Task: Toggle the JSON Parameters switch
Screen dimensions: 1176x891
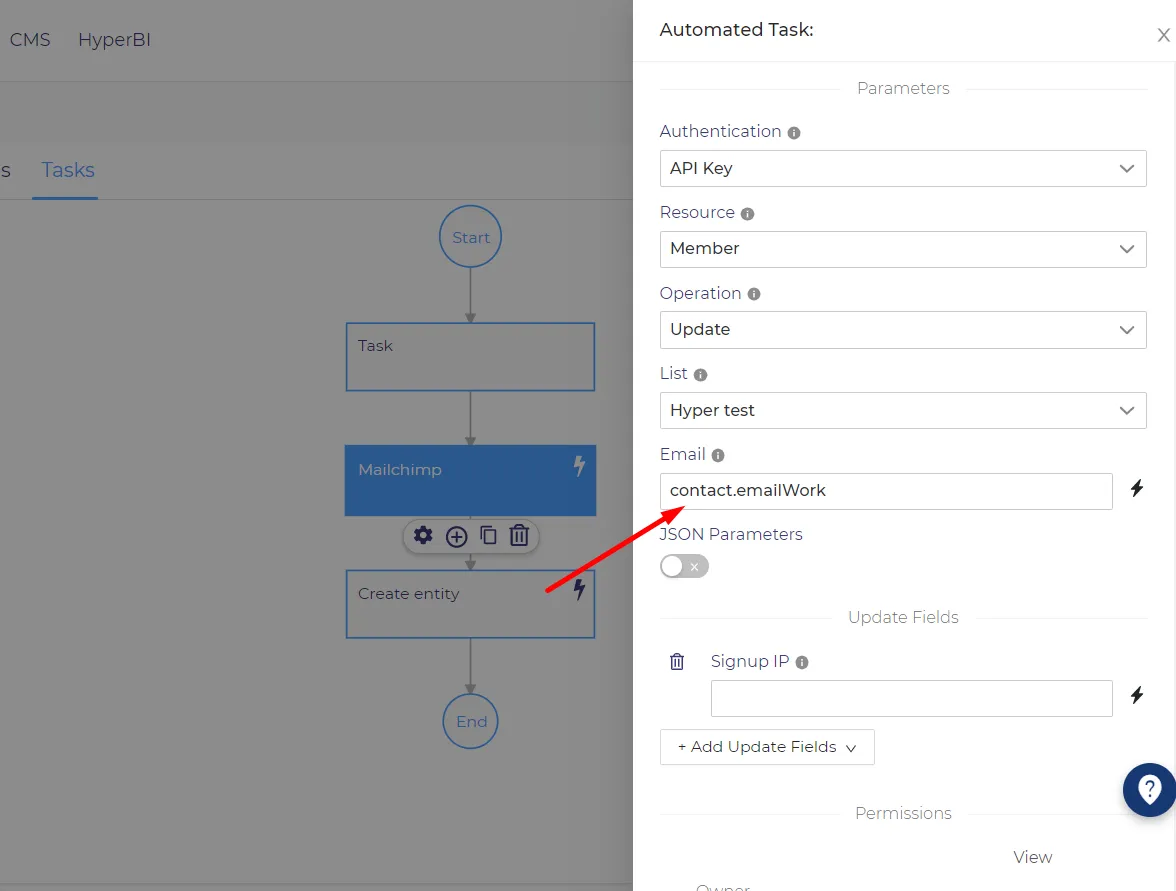Action: click(x=684, y=566)
